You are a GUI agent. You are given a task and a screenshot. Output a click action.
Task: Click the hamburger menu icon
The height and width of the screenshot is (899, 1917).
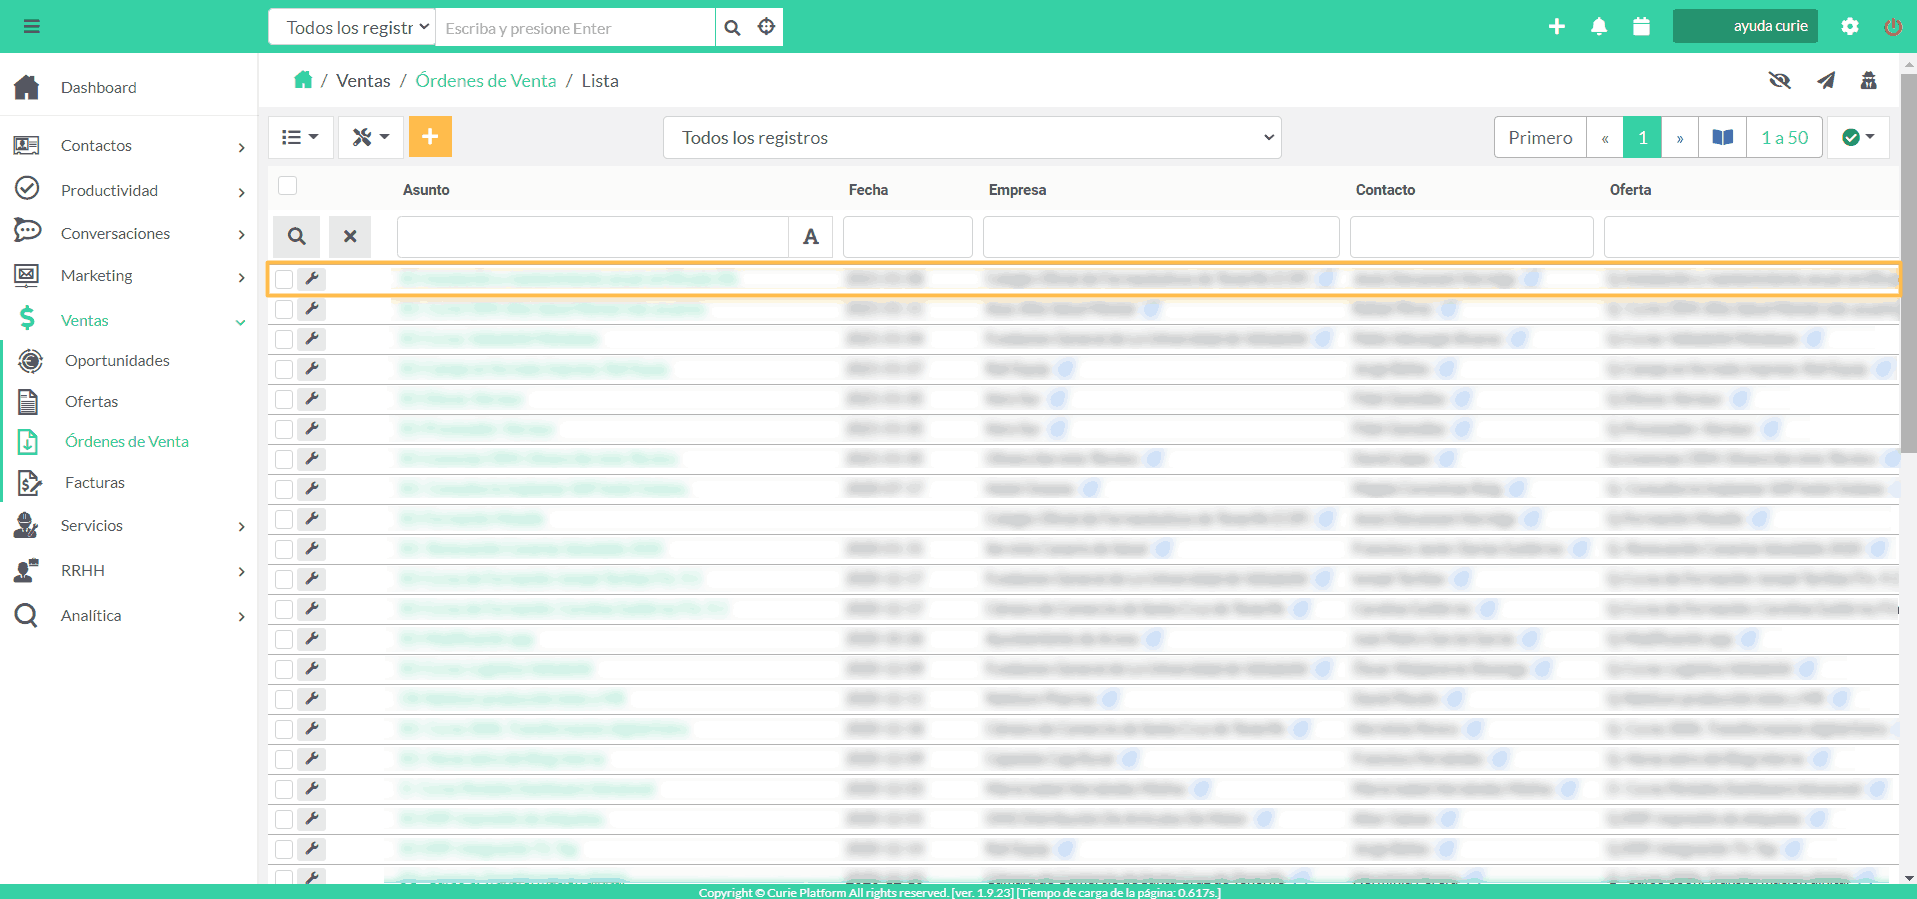click(x=32, y=27)
